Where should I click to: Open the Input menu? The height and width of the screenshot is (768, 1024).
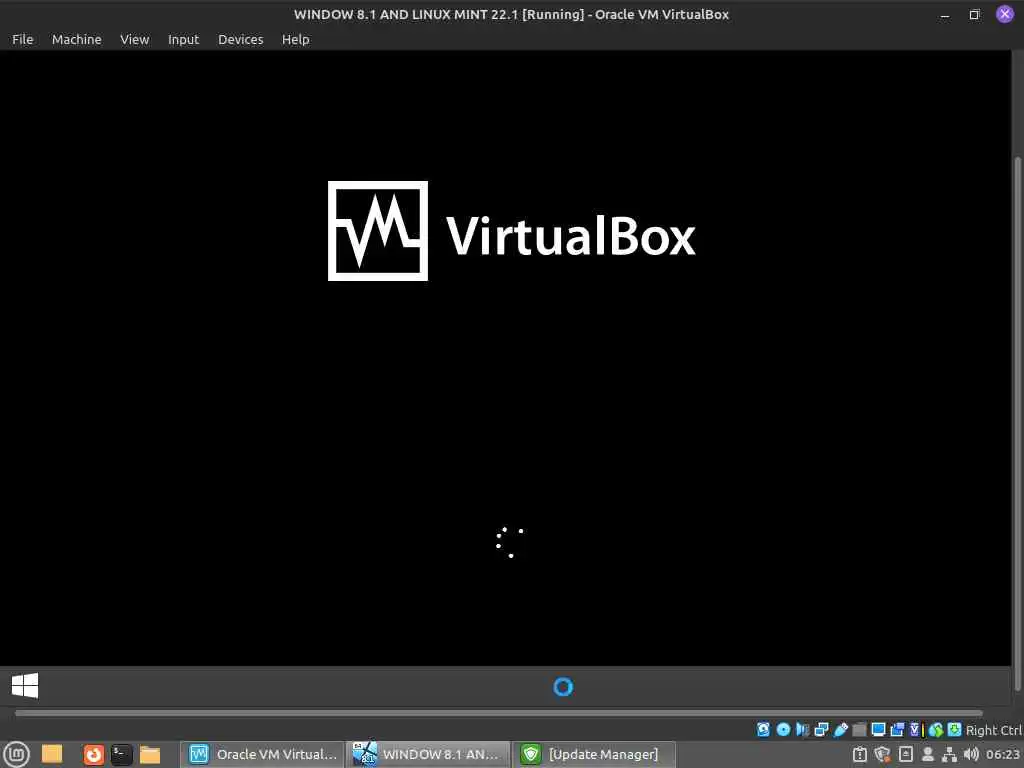(x=184, y=39)
